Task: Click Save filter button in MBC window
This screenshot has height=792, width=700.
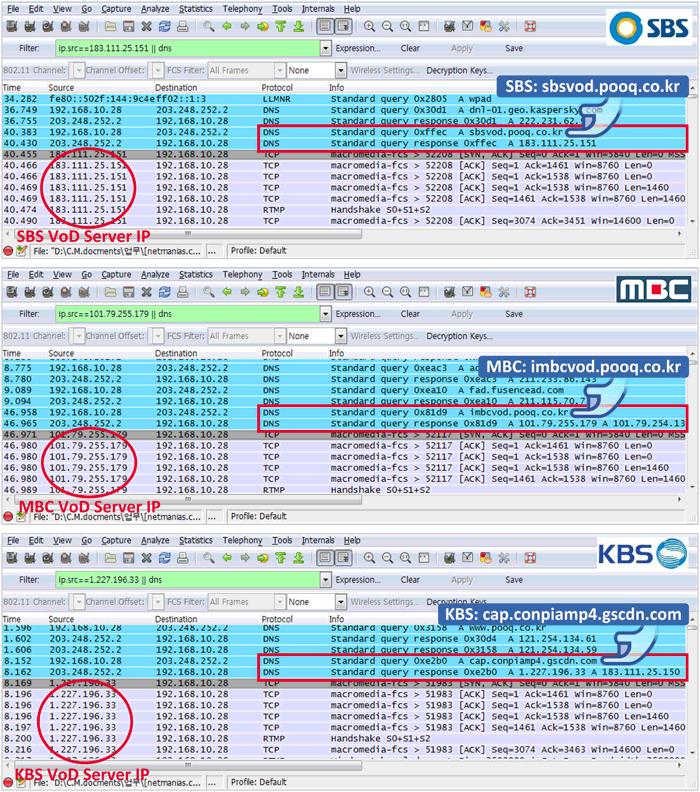Action: pyautogui.click(x=514, y=314)
